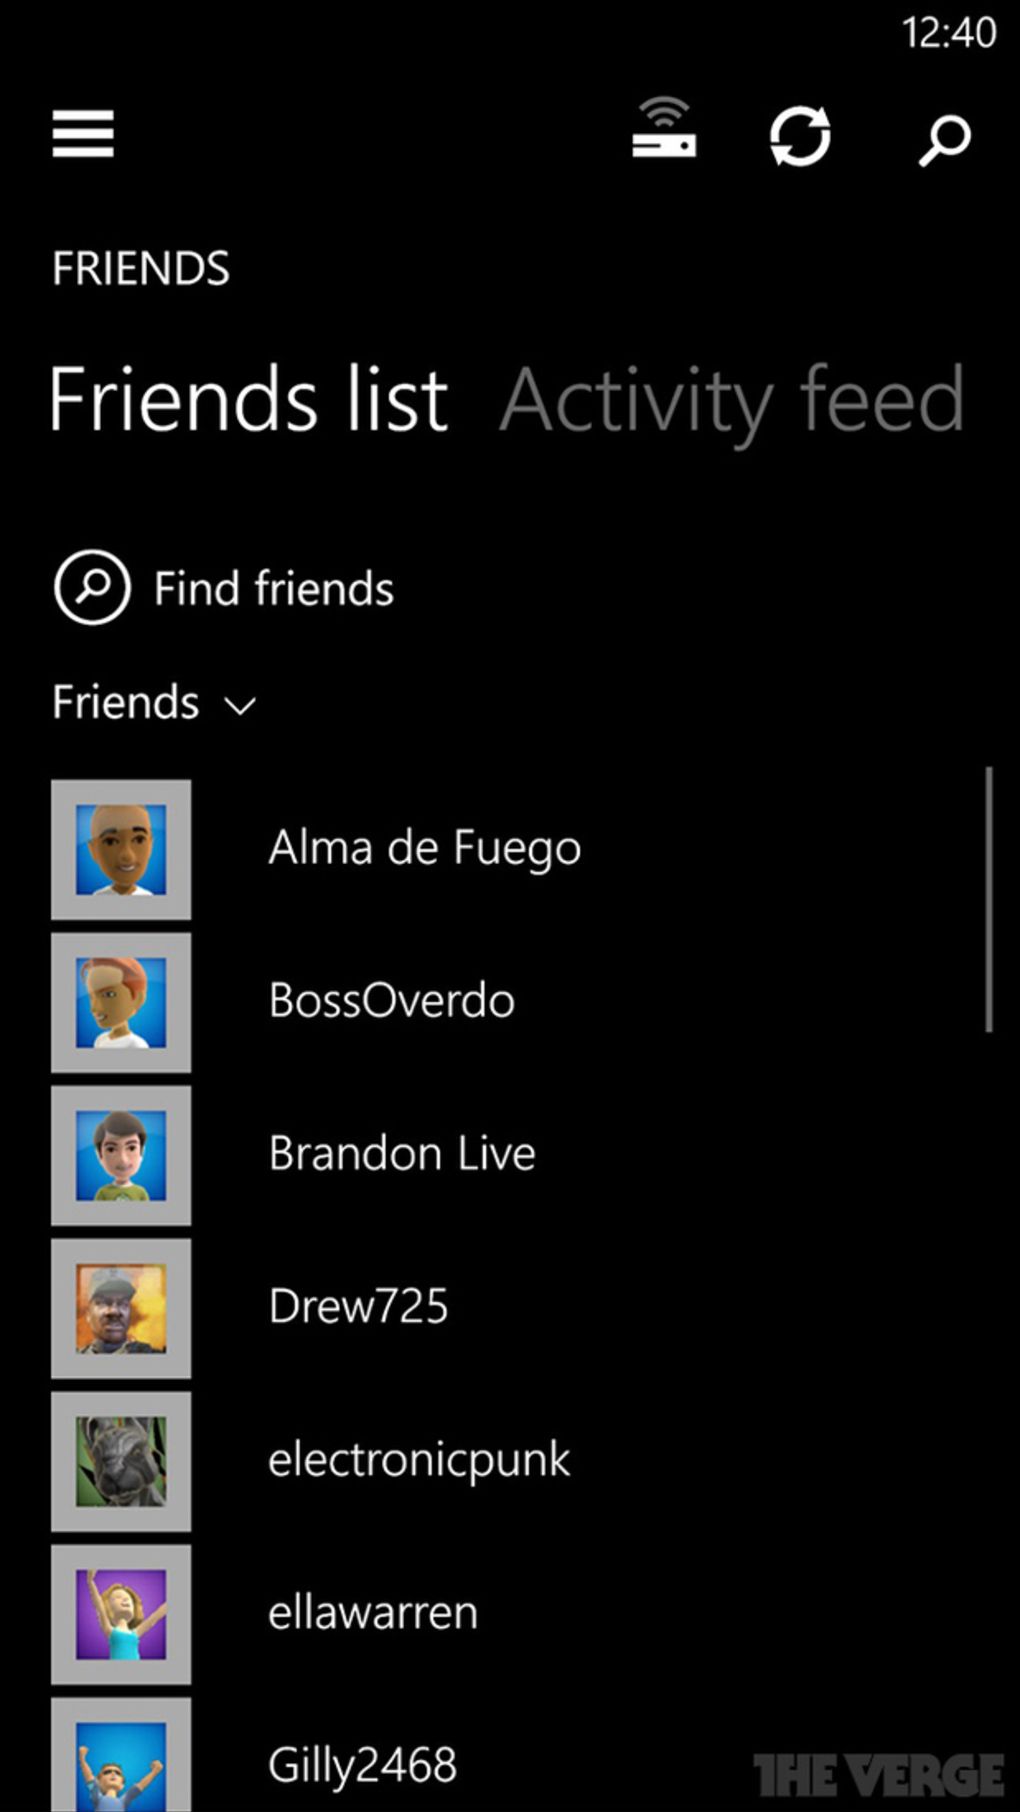1020x1812 pixels.
Task: Click the 12:40 clock in status bar
Action: point(948,33)
